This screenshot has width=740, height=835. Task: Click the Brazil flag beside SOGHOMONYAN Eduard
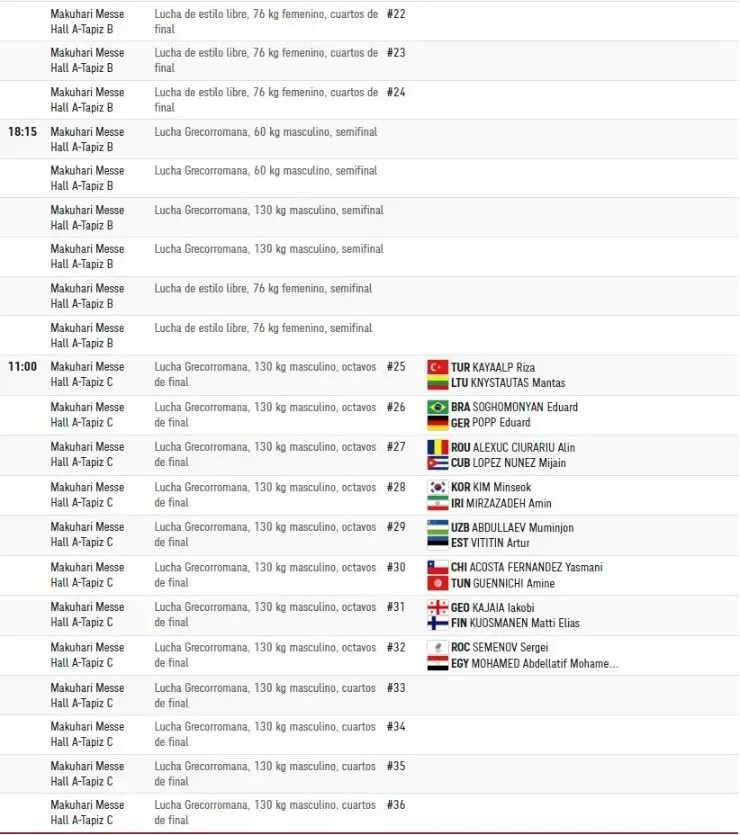[437, 407]
